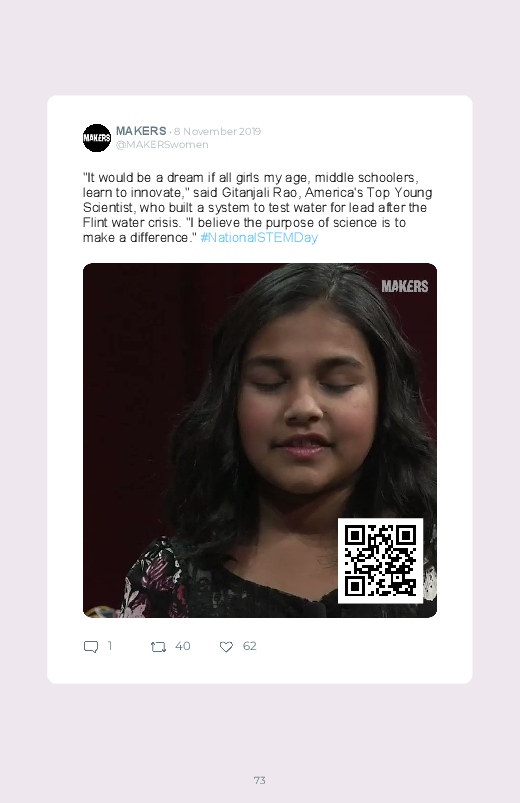520x803 pixels.
Task: Open the @MAKERSwomen handle
Action: point(162,145)
